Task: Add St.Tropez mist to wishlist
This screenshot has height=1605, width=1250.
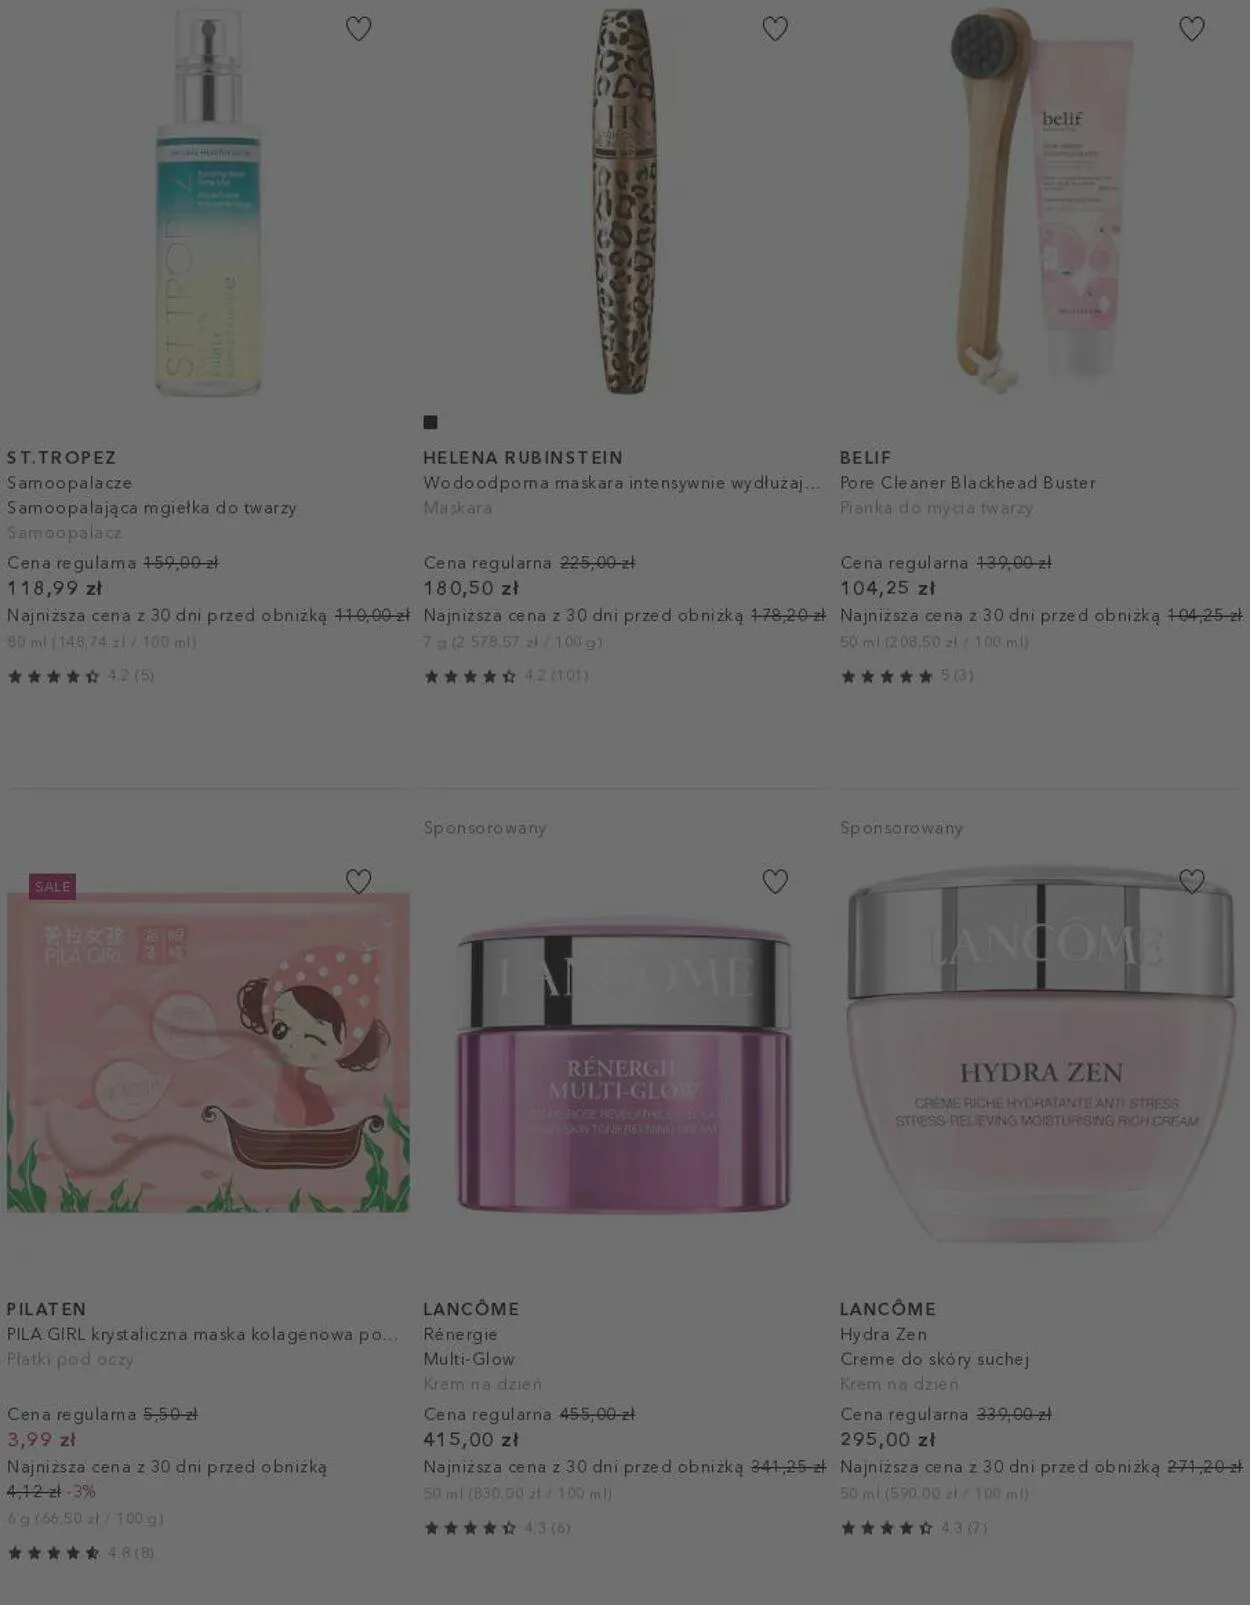Action: [358, 29]
